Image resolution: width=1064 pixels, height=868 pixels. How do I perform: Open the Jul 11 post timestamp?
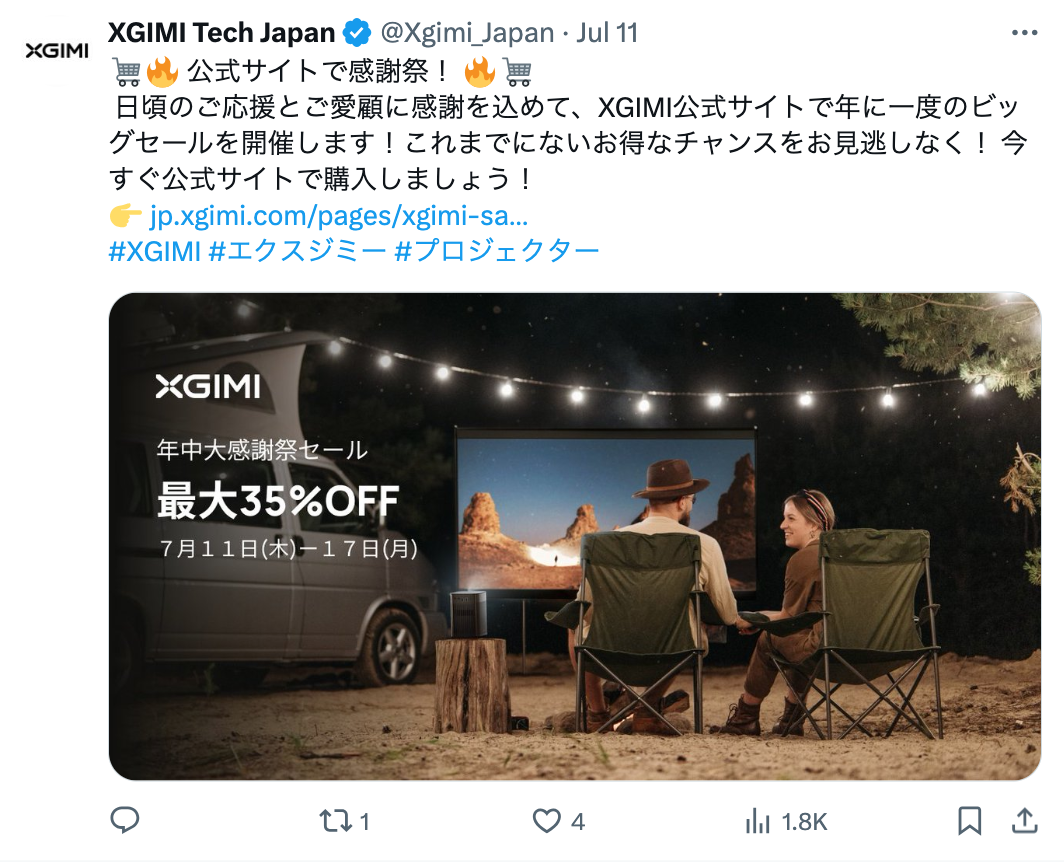607,33
